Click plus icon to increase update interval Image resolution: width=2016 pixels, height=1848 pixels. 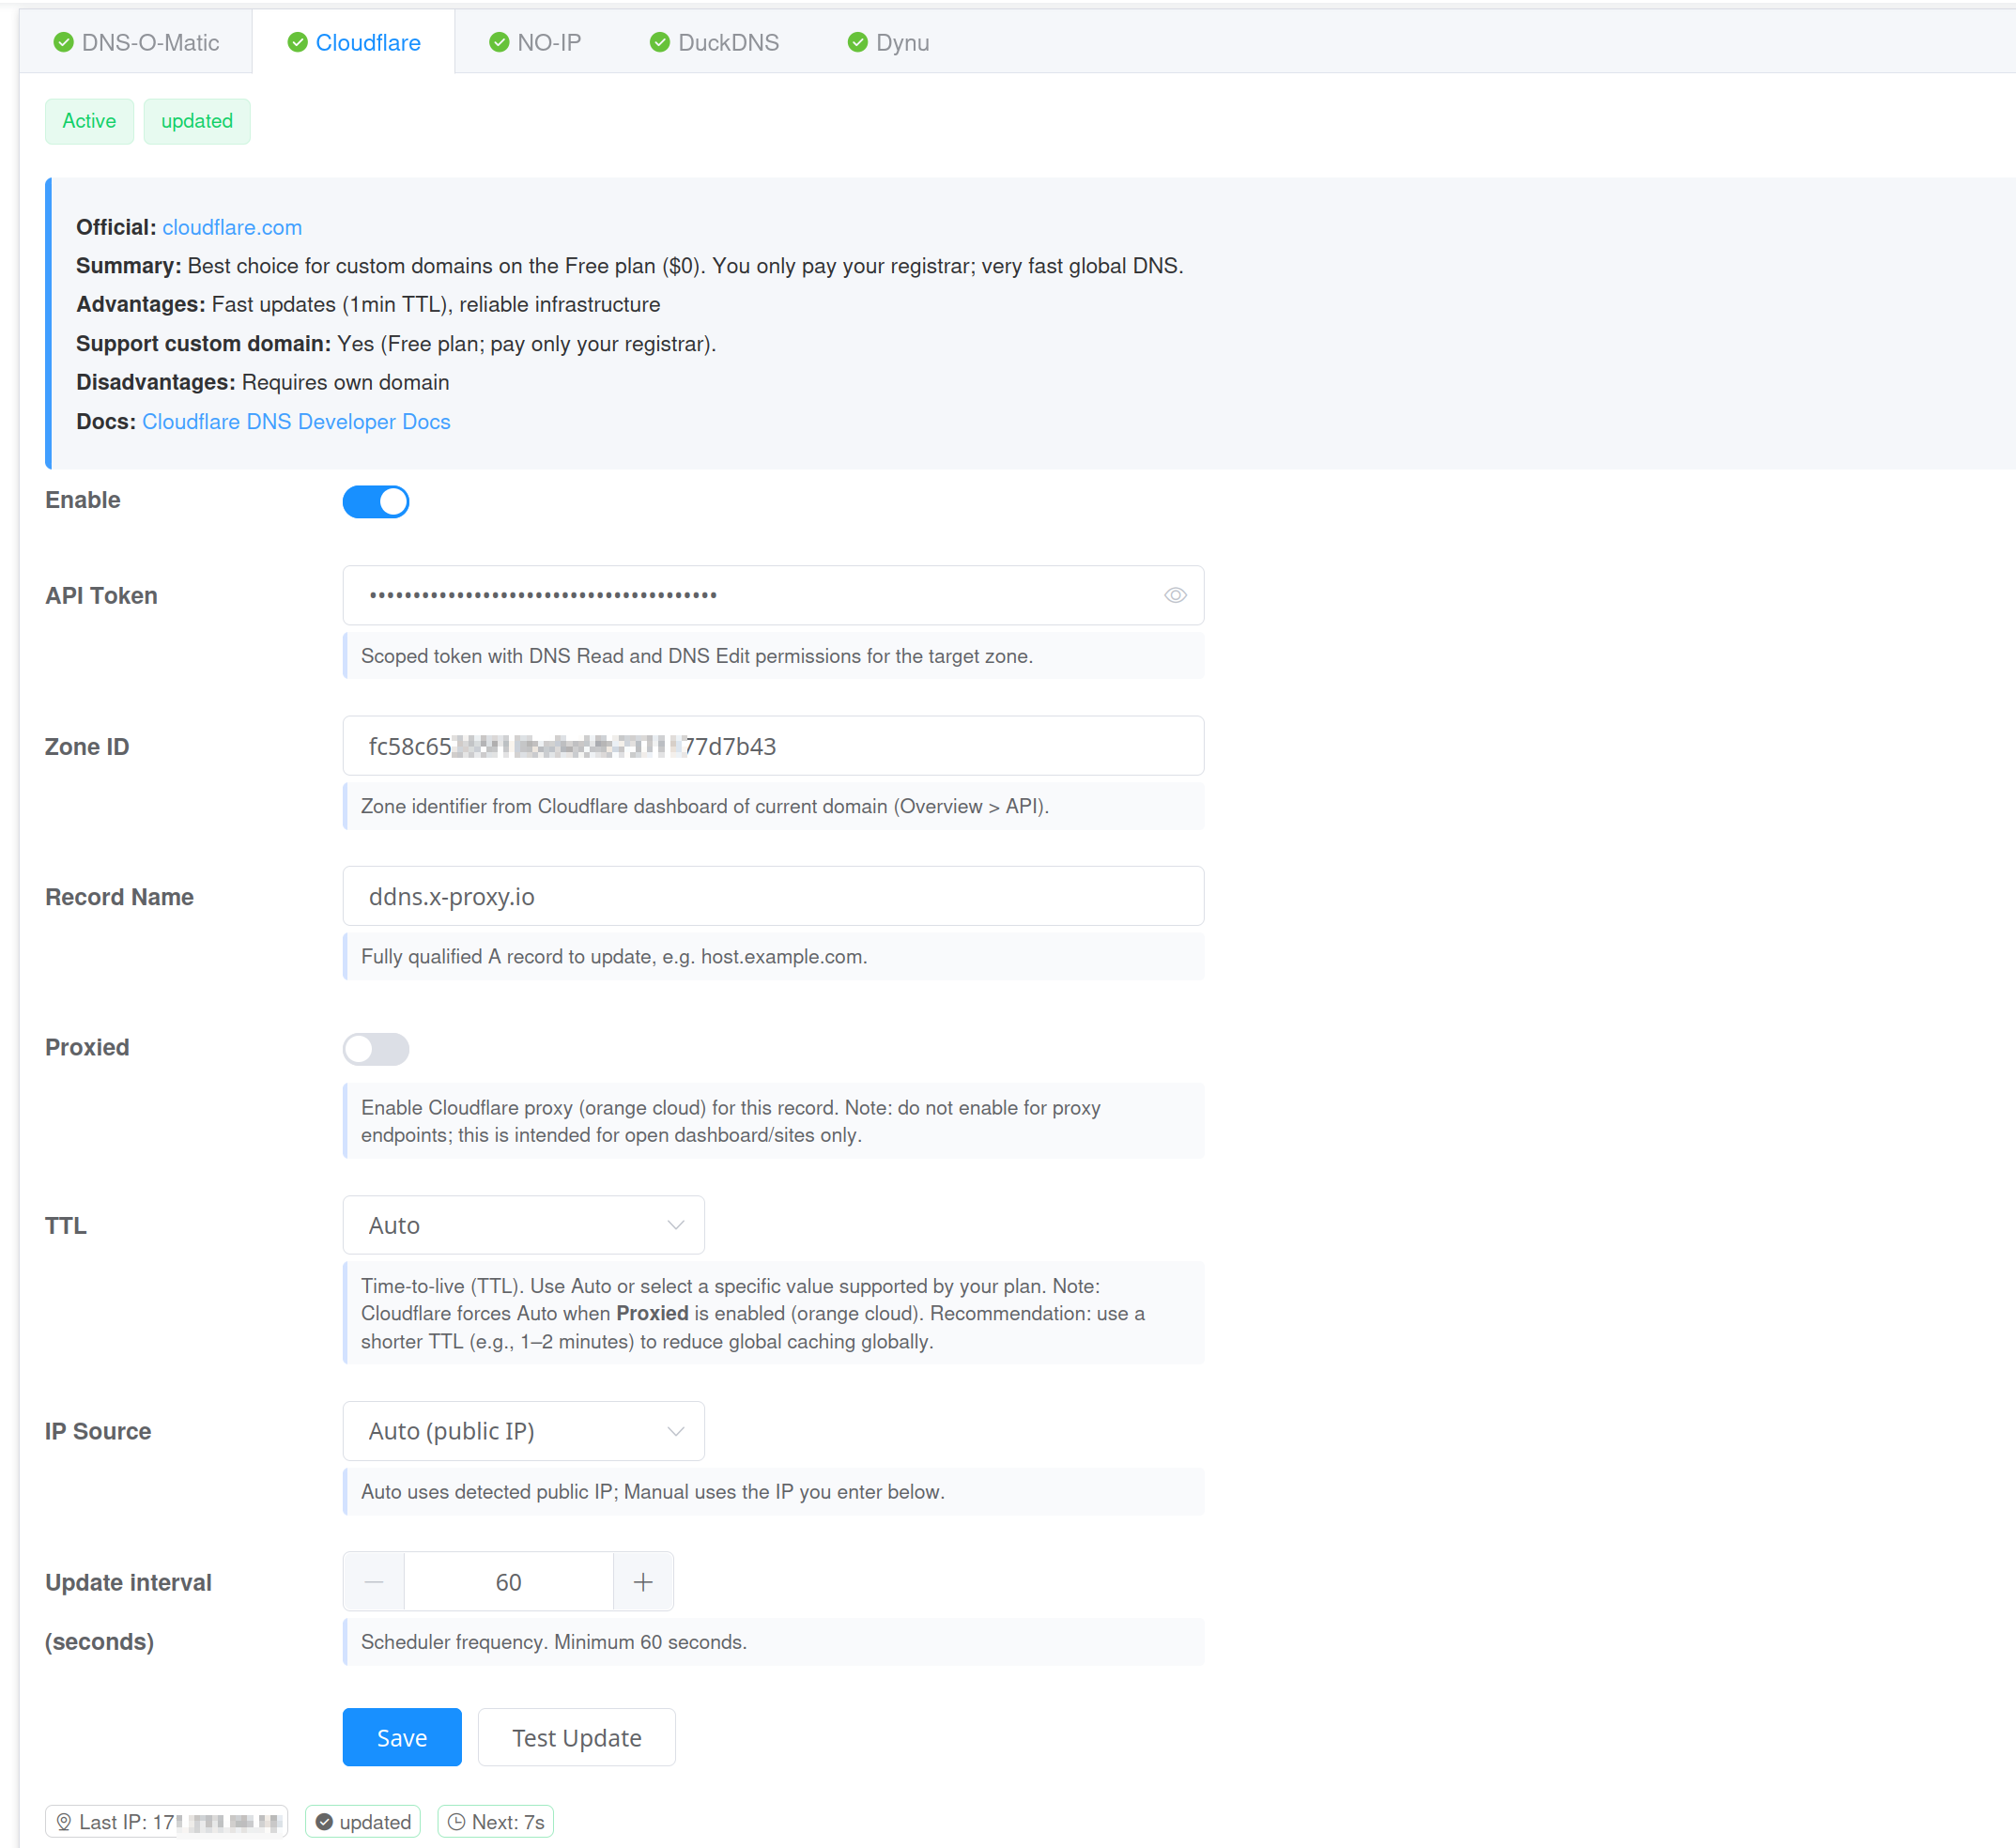[643, 1581]
